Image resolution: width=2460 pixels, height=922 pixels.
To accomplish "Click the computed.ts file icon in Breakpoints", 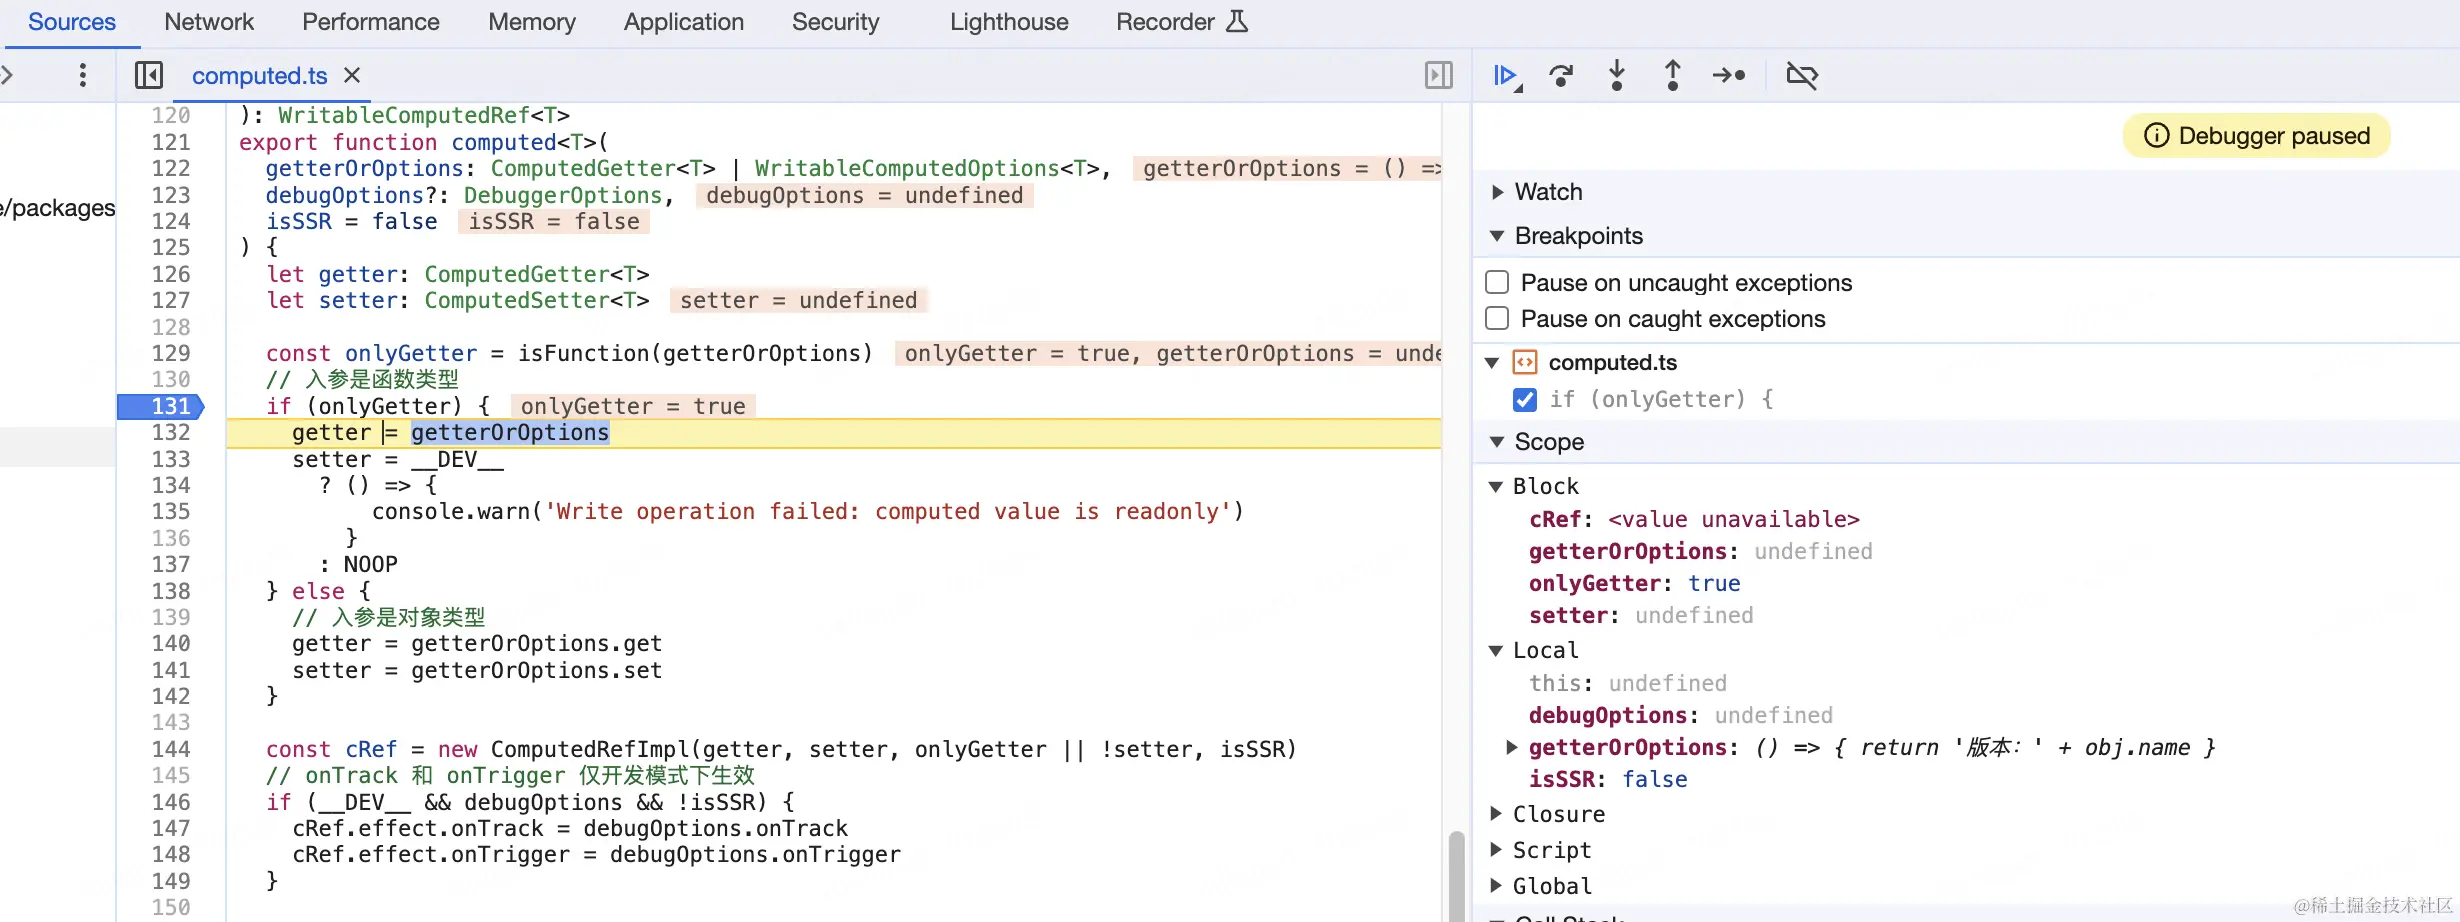I will click(1525, 362).
